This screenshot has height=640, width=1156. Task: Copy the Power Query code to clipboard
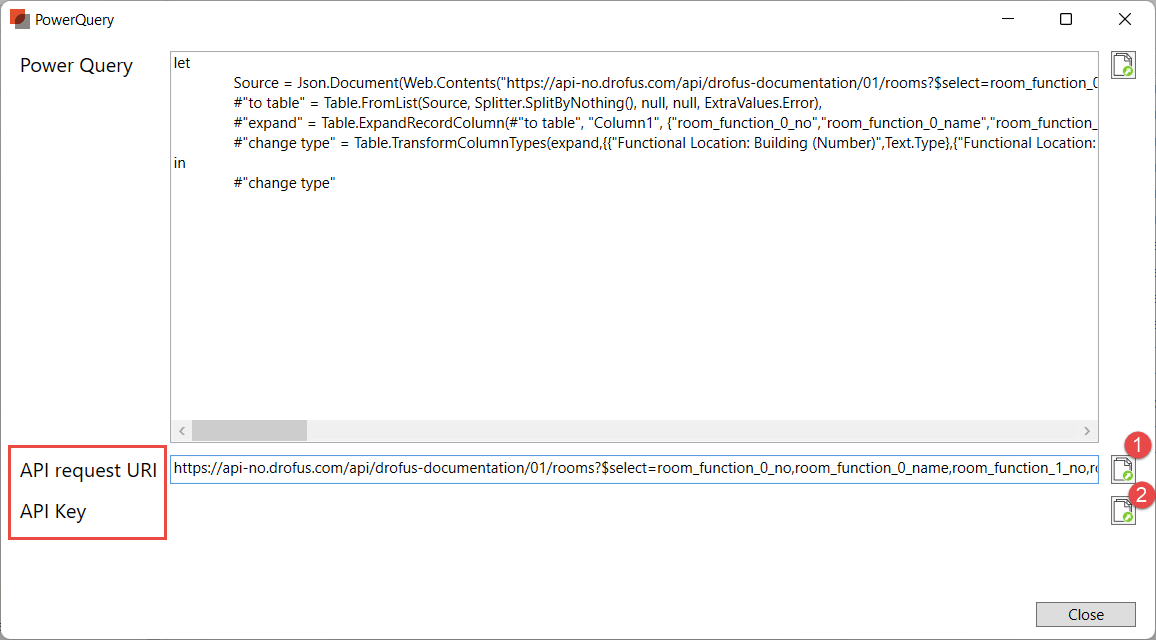(1123, 65)
